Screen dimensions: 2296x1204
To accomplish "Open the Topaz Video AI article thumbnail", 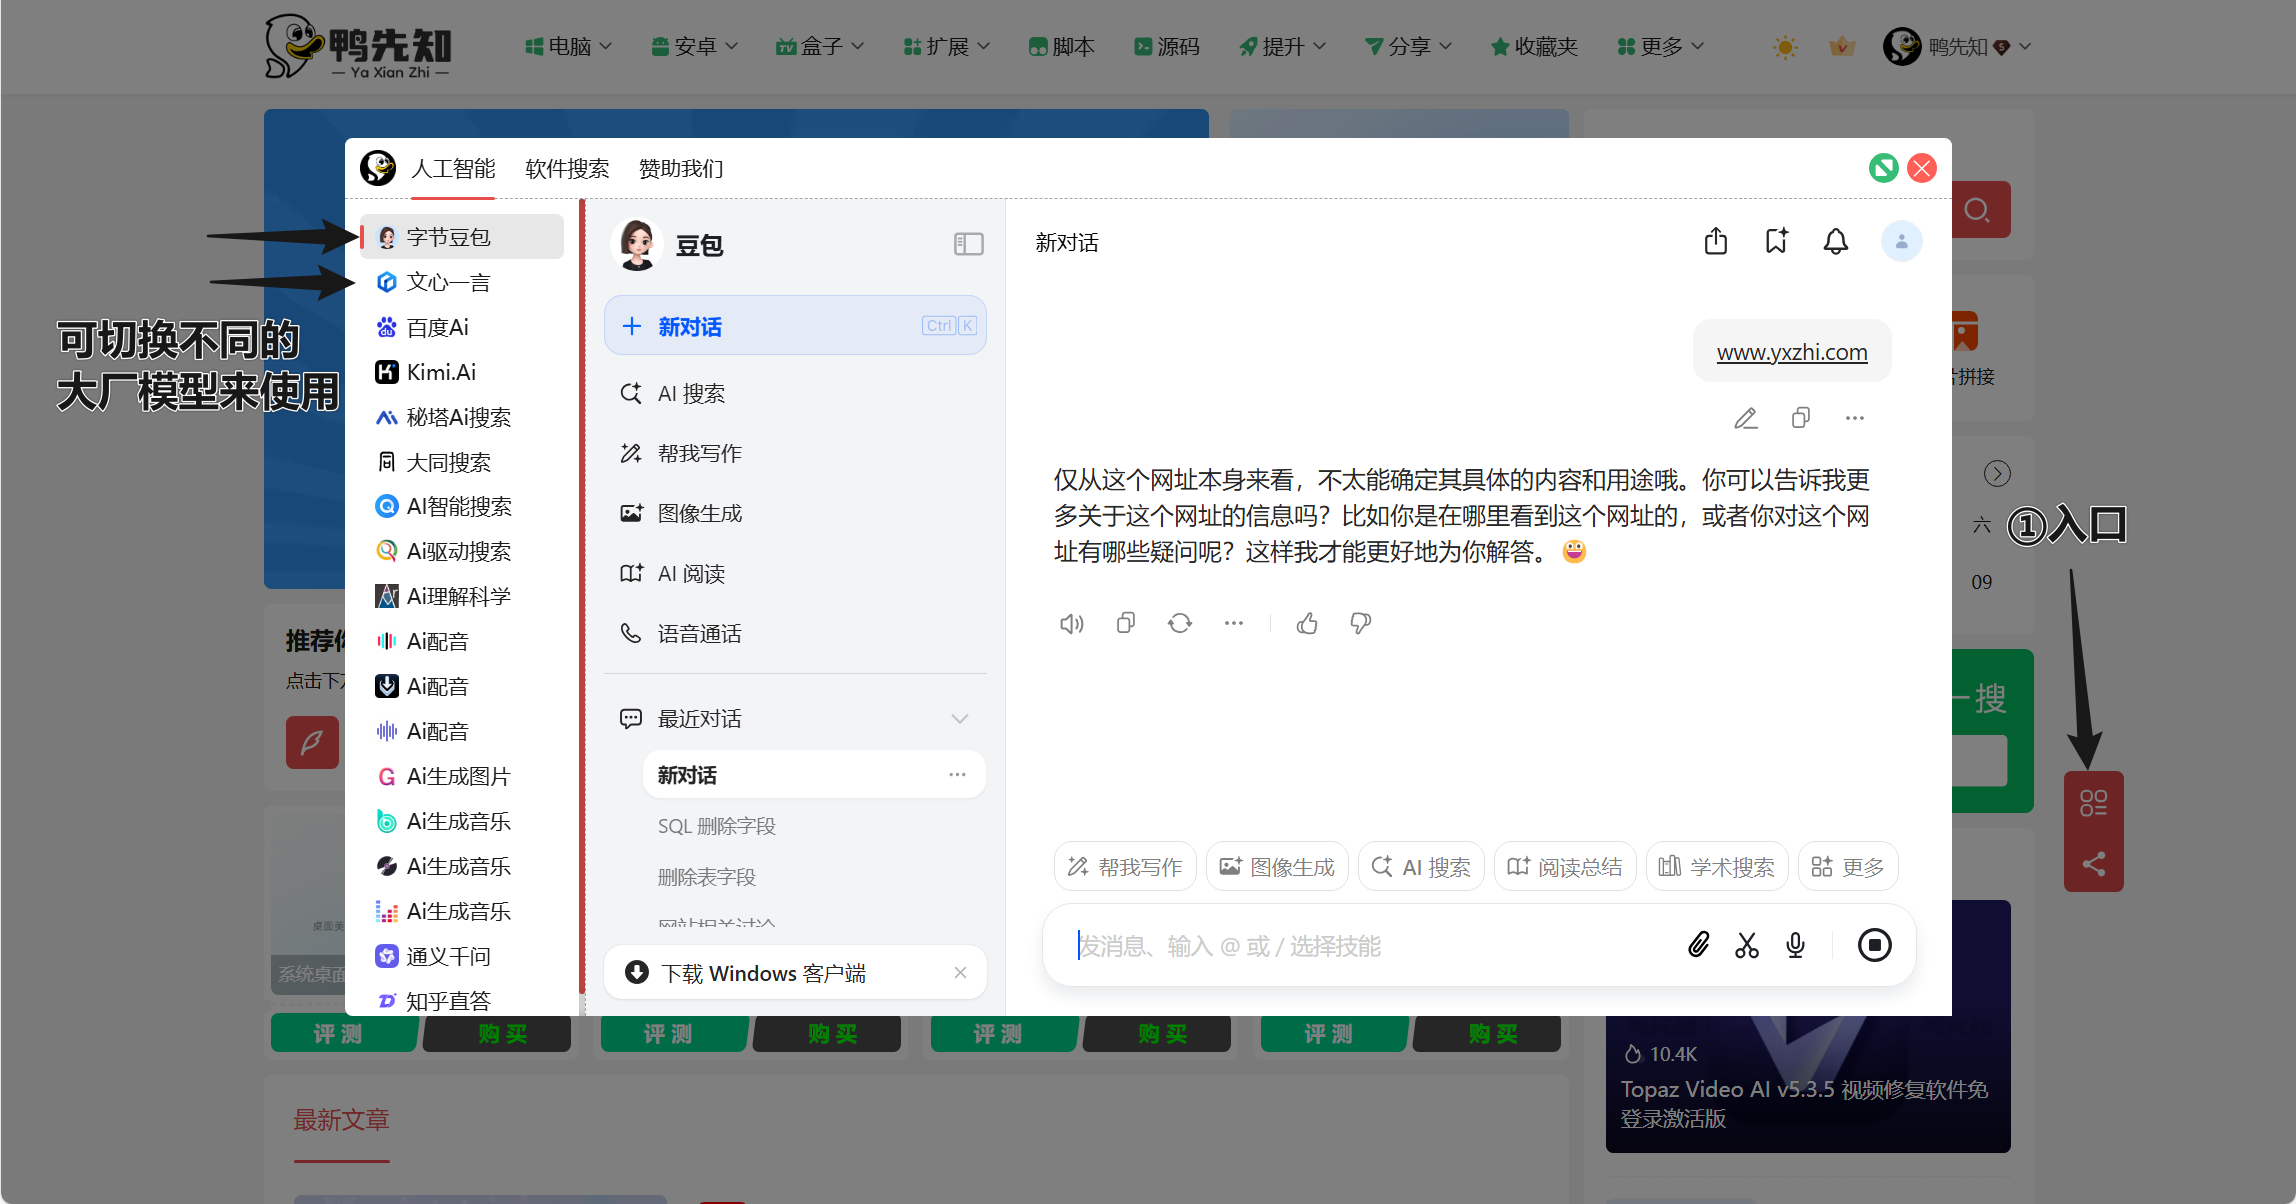I will click(x=1808, y=1026).
